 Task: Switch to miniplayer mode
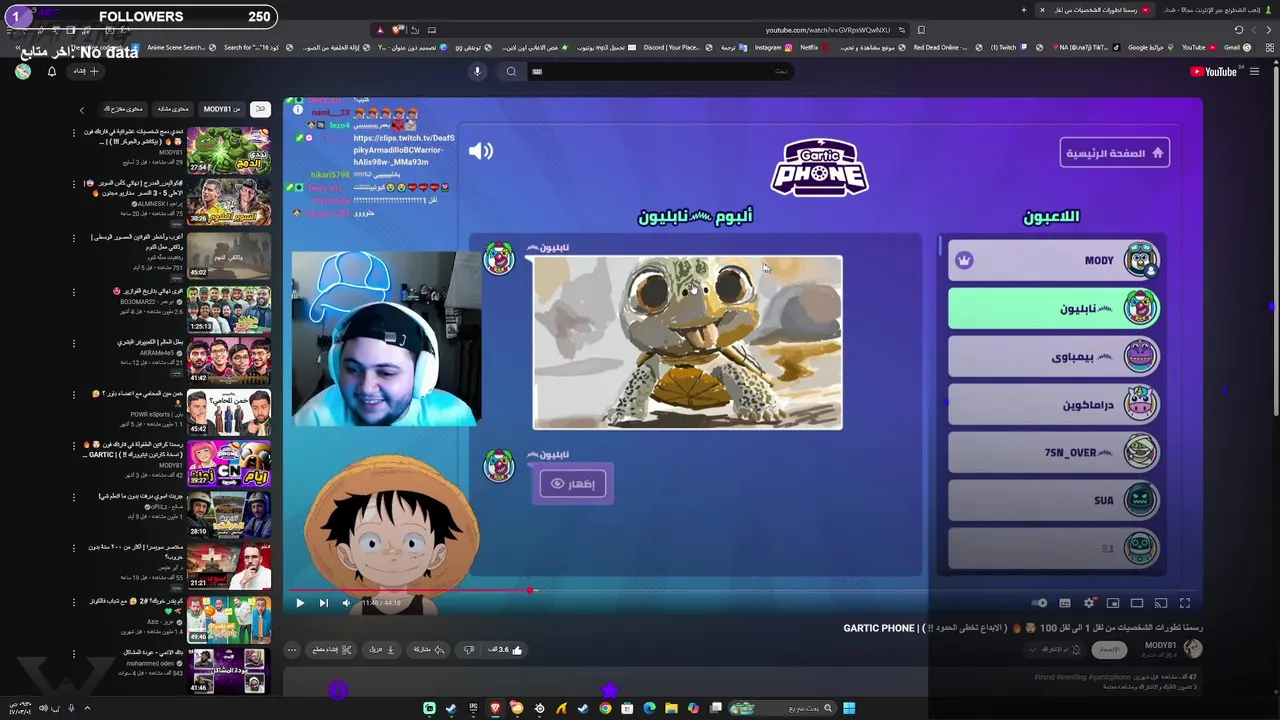click(x=1113, y=603)
